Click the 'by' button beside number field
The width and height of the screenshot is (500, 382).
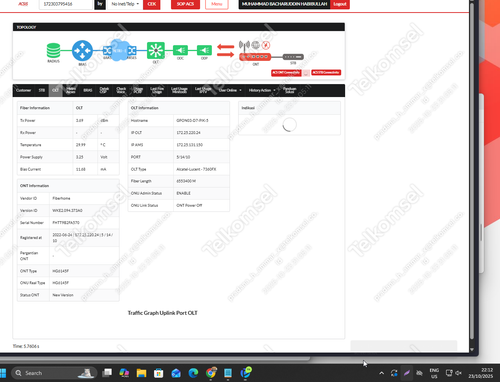tap(100, 4)
